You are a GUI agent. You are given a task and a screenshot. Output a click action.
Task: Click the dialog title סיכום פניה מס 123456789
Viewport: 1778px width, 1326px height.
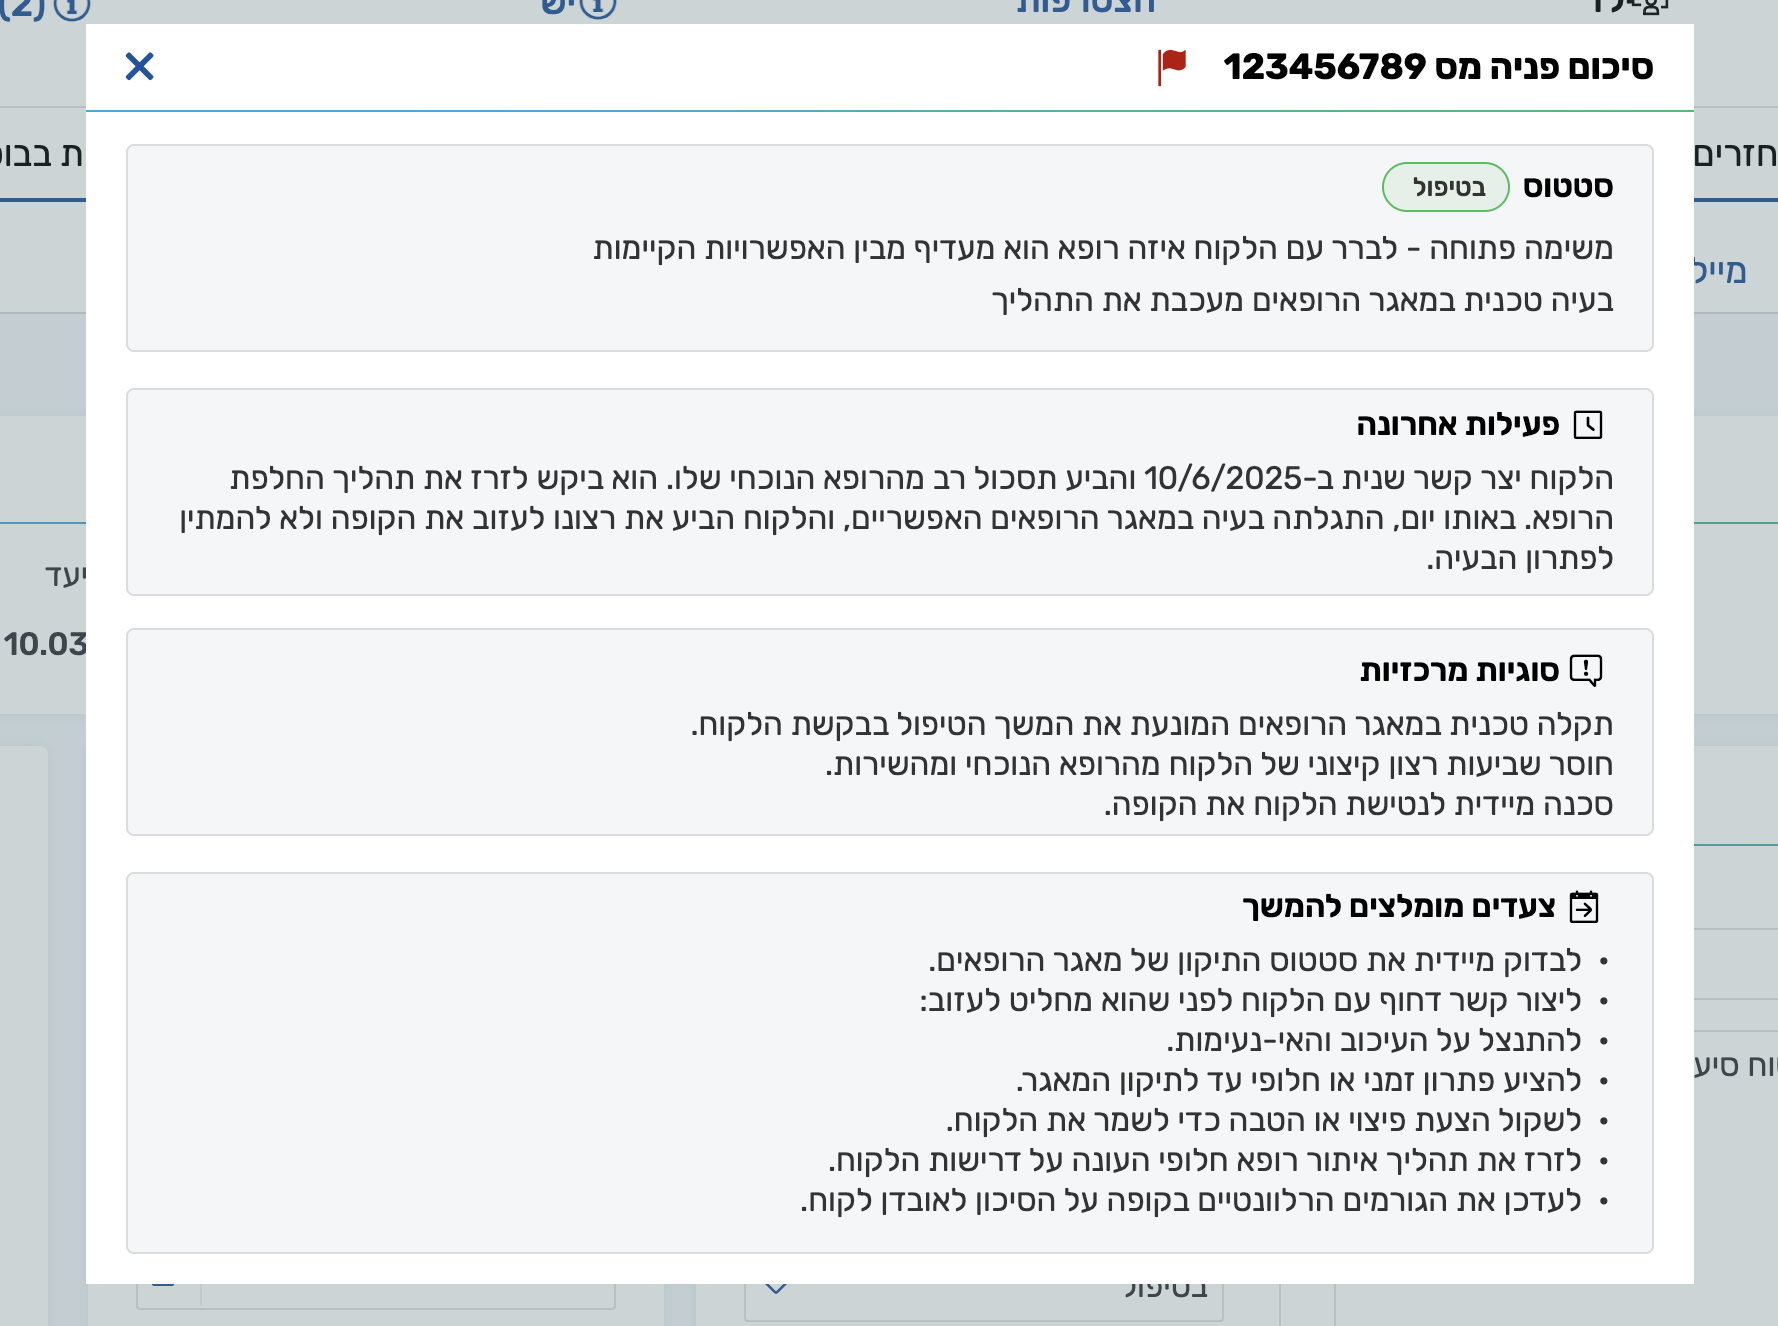click(x=1437, y=67)
